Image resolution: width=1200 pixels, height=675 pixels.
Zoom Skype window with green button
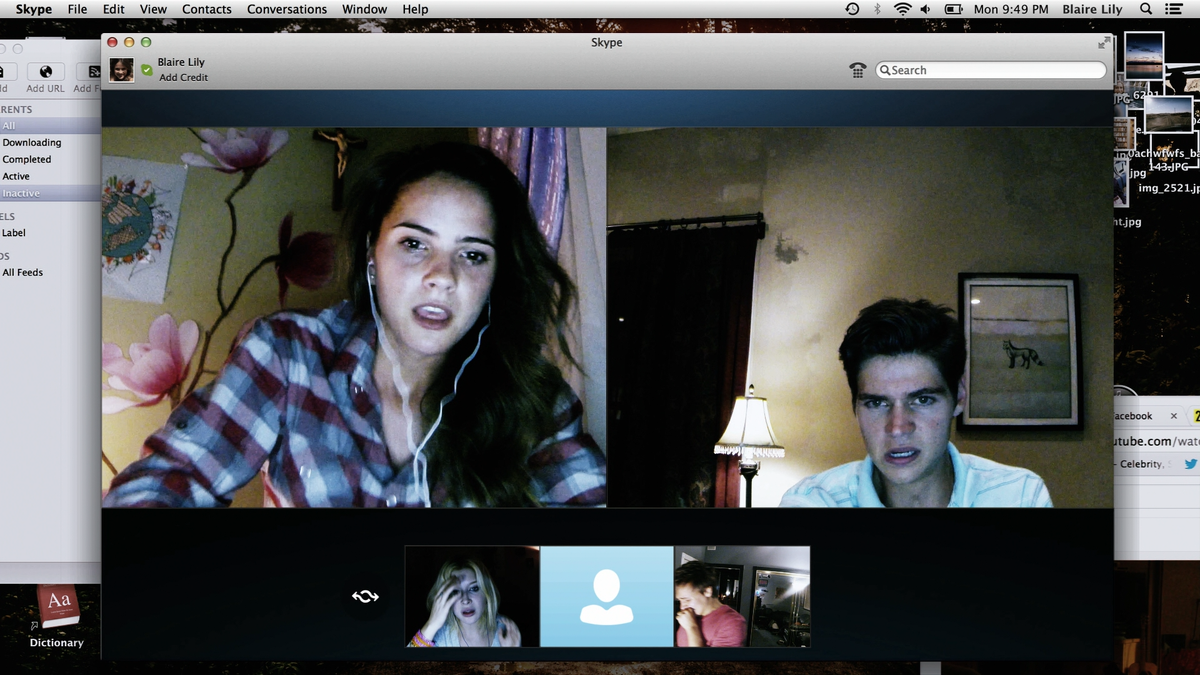(146, 42)
